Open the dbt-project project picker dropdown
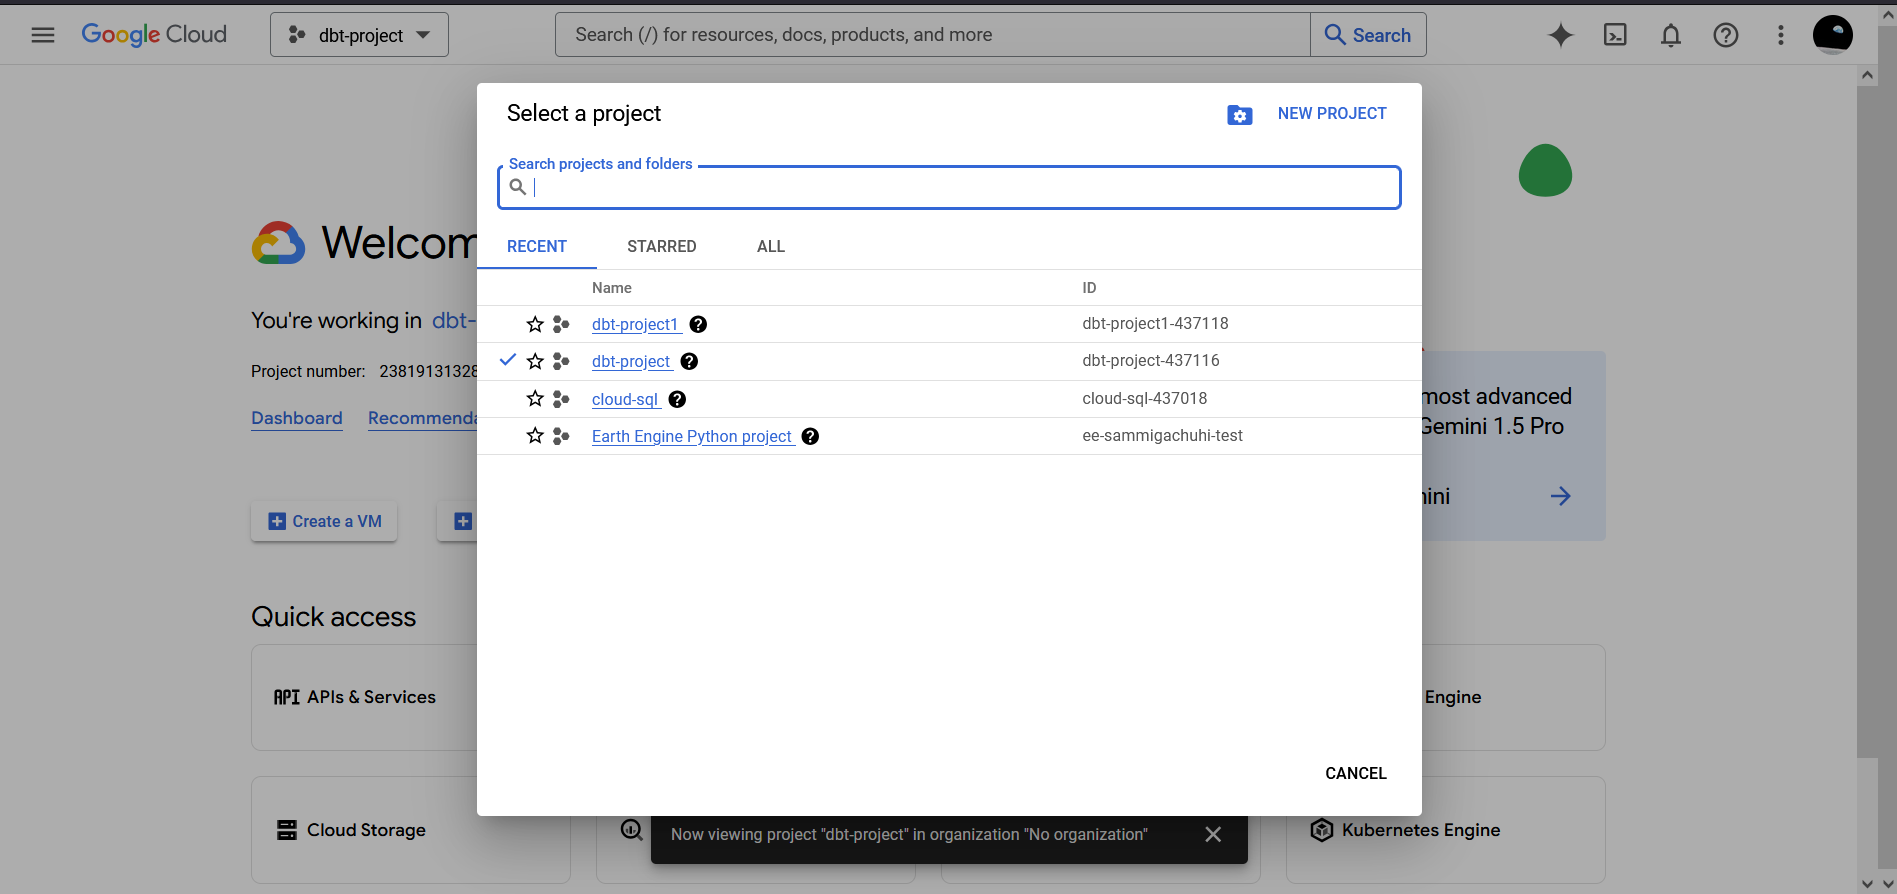Screen dimensions: 1897x894 click(359, 35)
